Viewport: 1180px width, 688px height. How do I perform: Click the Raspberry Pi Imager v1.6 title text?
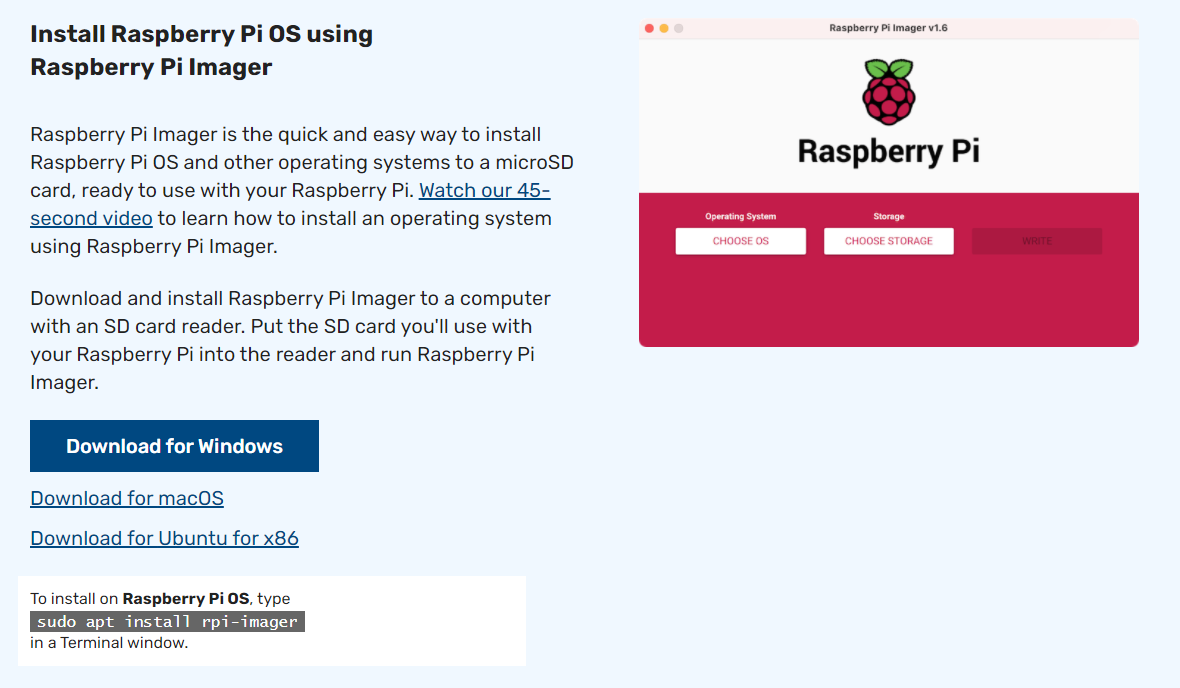click(x=888, y=28)
